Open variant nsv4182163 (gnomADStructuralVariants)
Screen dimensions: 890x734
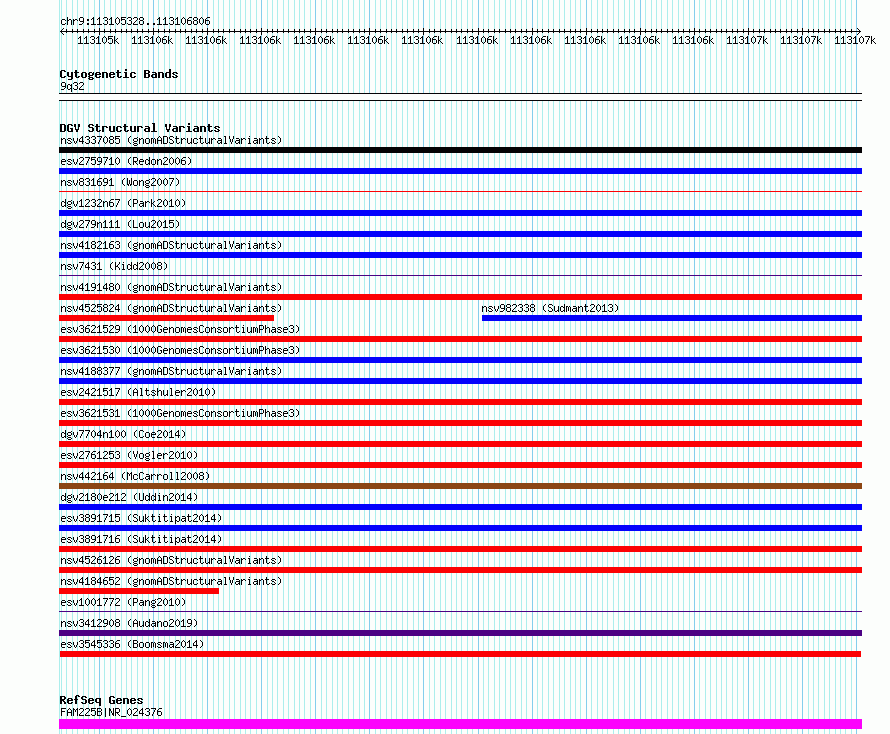(x=171, y=245)
